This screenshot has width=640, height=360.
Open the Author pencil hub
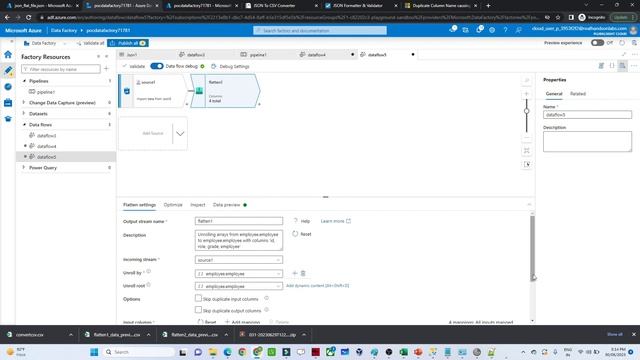8,71
